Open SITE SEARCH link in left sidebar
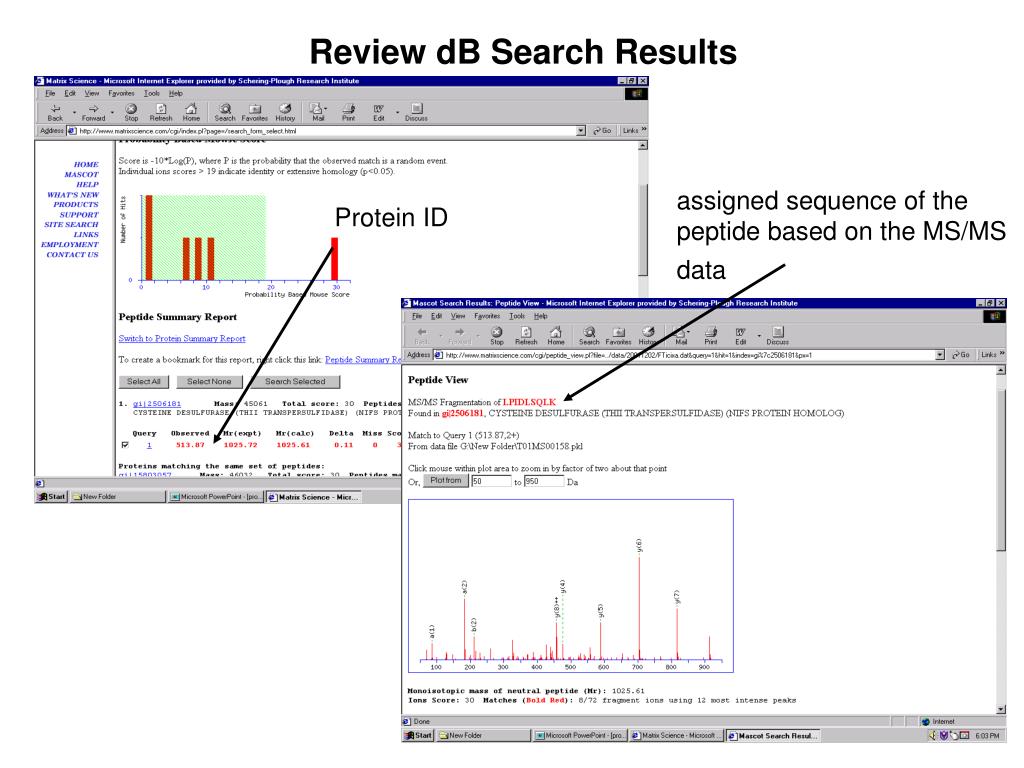 (71, 224)
